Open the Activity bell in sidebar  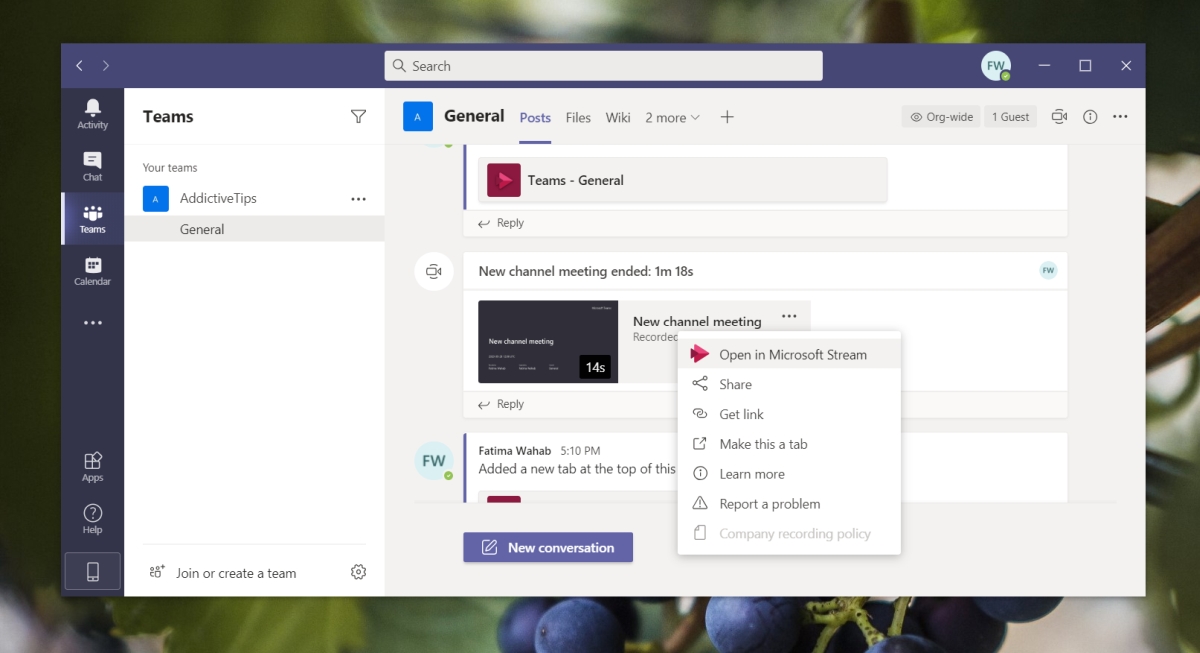pyautogui.click(x=92, y=114)
